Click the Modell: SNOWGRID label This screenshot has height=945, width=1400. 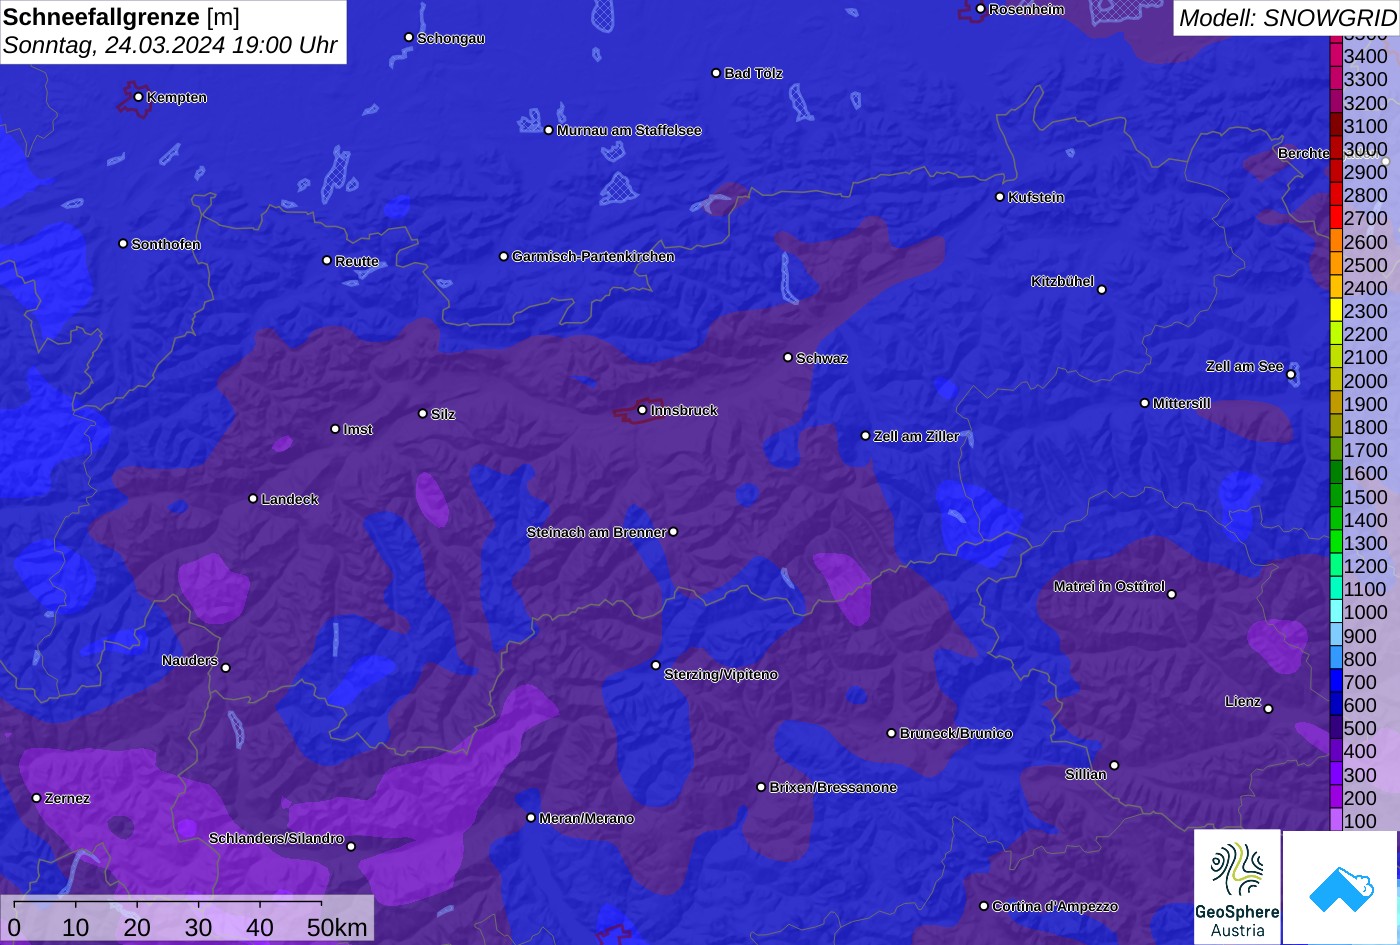(x=1286, y=18)
